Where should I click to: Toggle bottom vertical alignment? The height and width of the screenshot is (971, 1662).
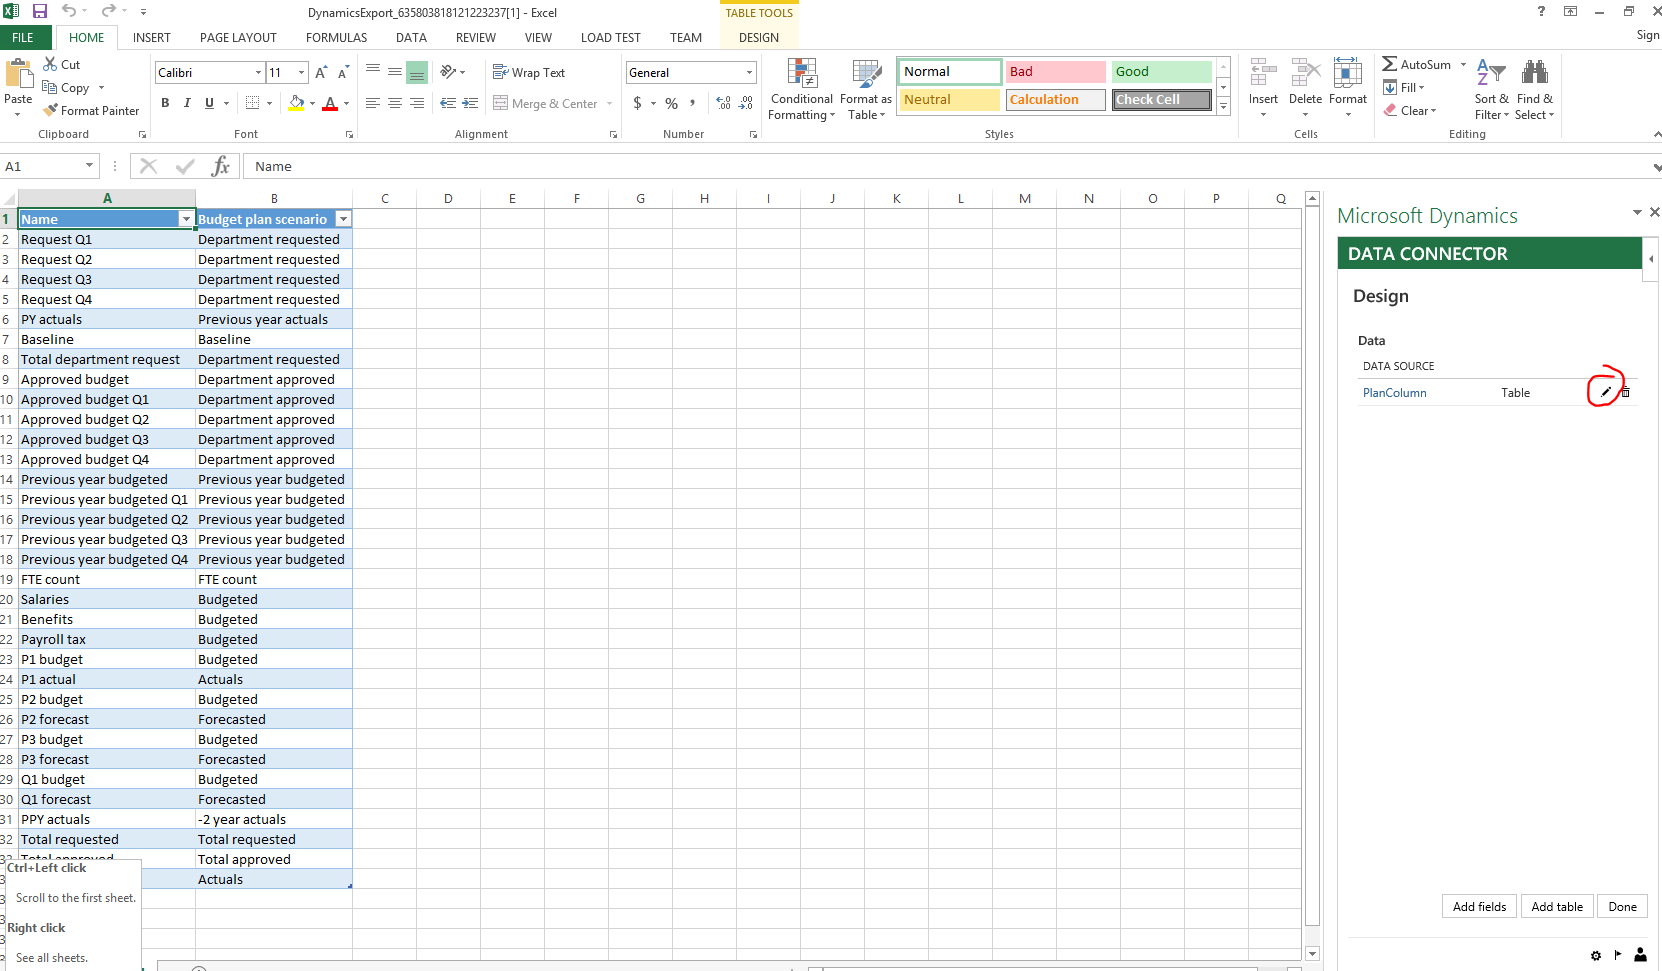click(417, 71)
